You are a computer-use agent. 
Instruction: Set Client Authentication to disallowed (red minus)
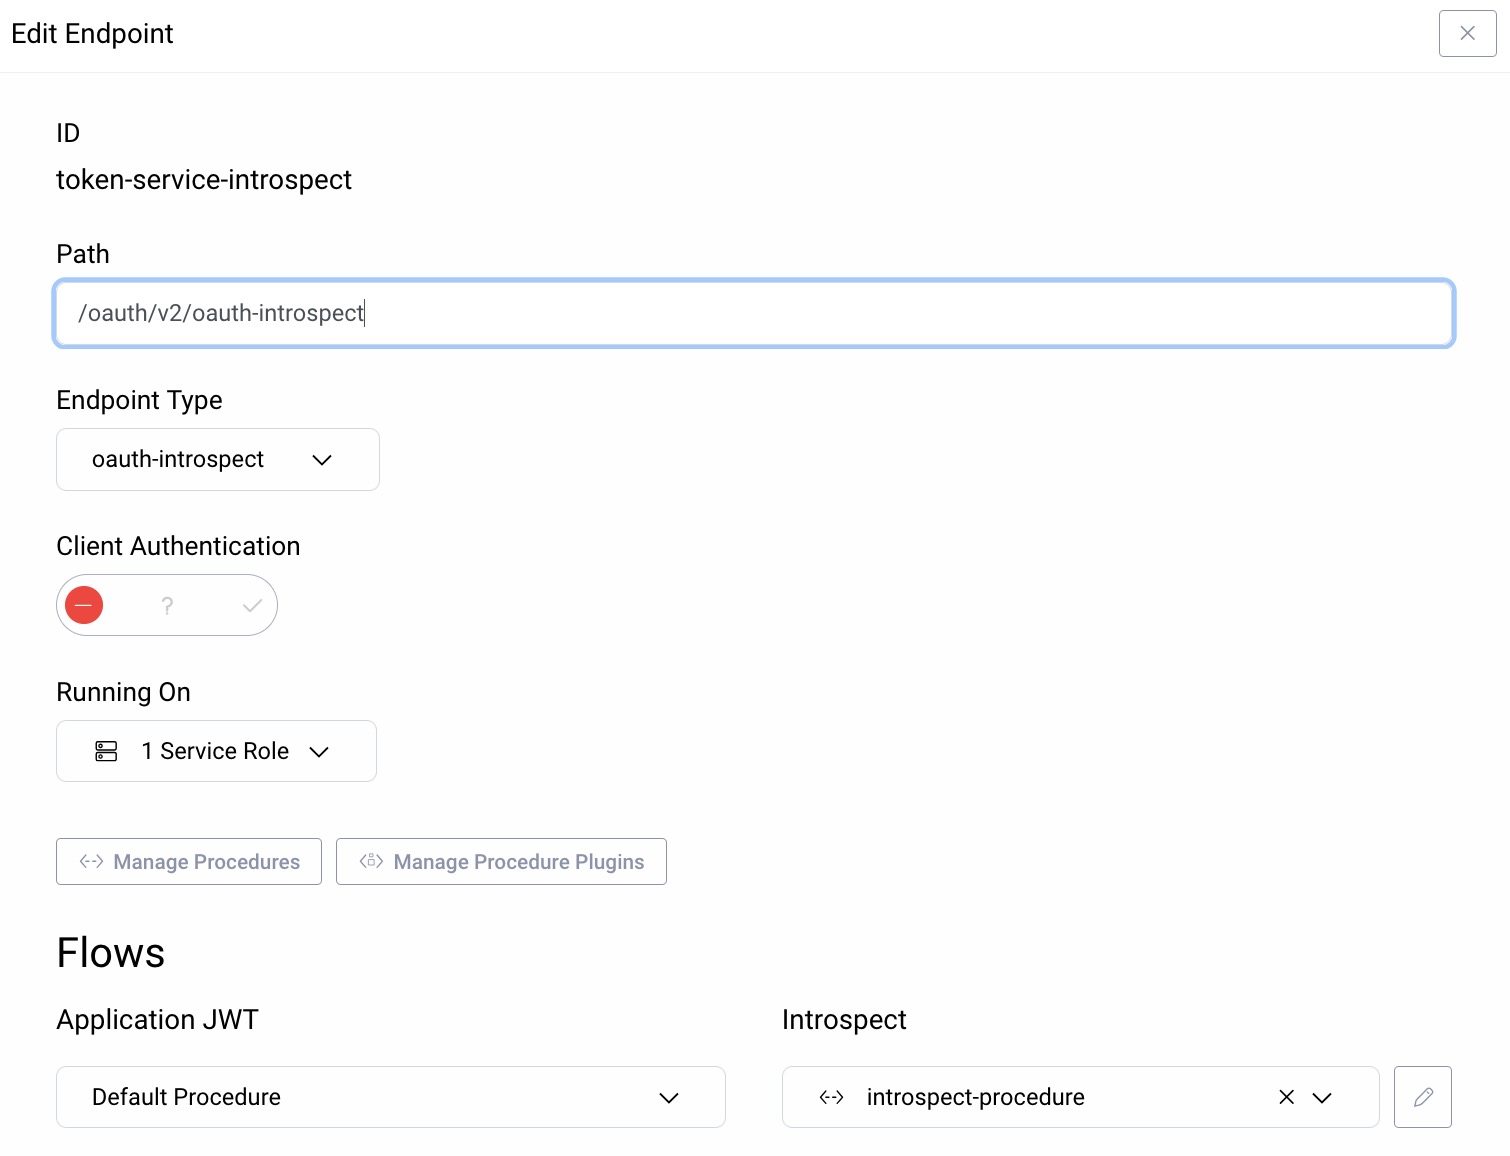84,605
